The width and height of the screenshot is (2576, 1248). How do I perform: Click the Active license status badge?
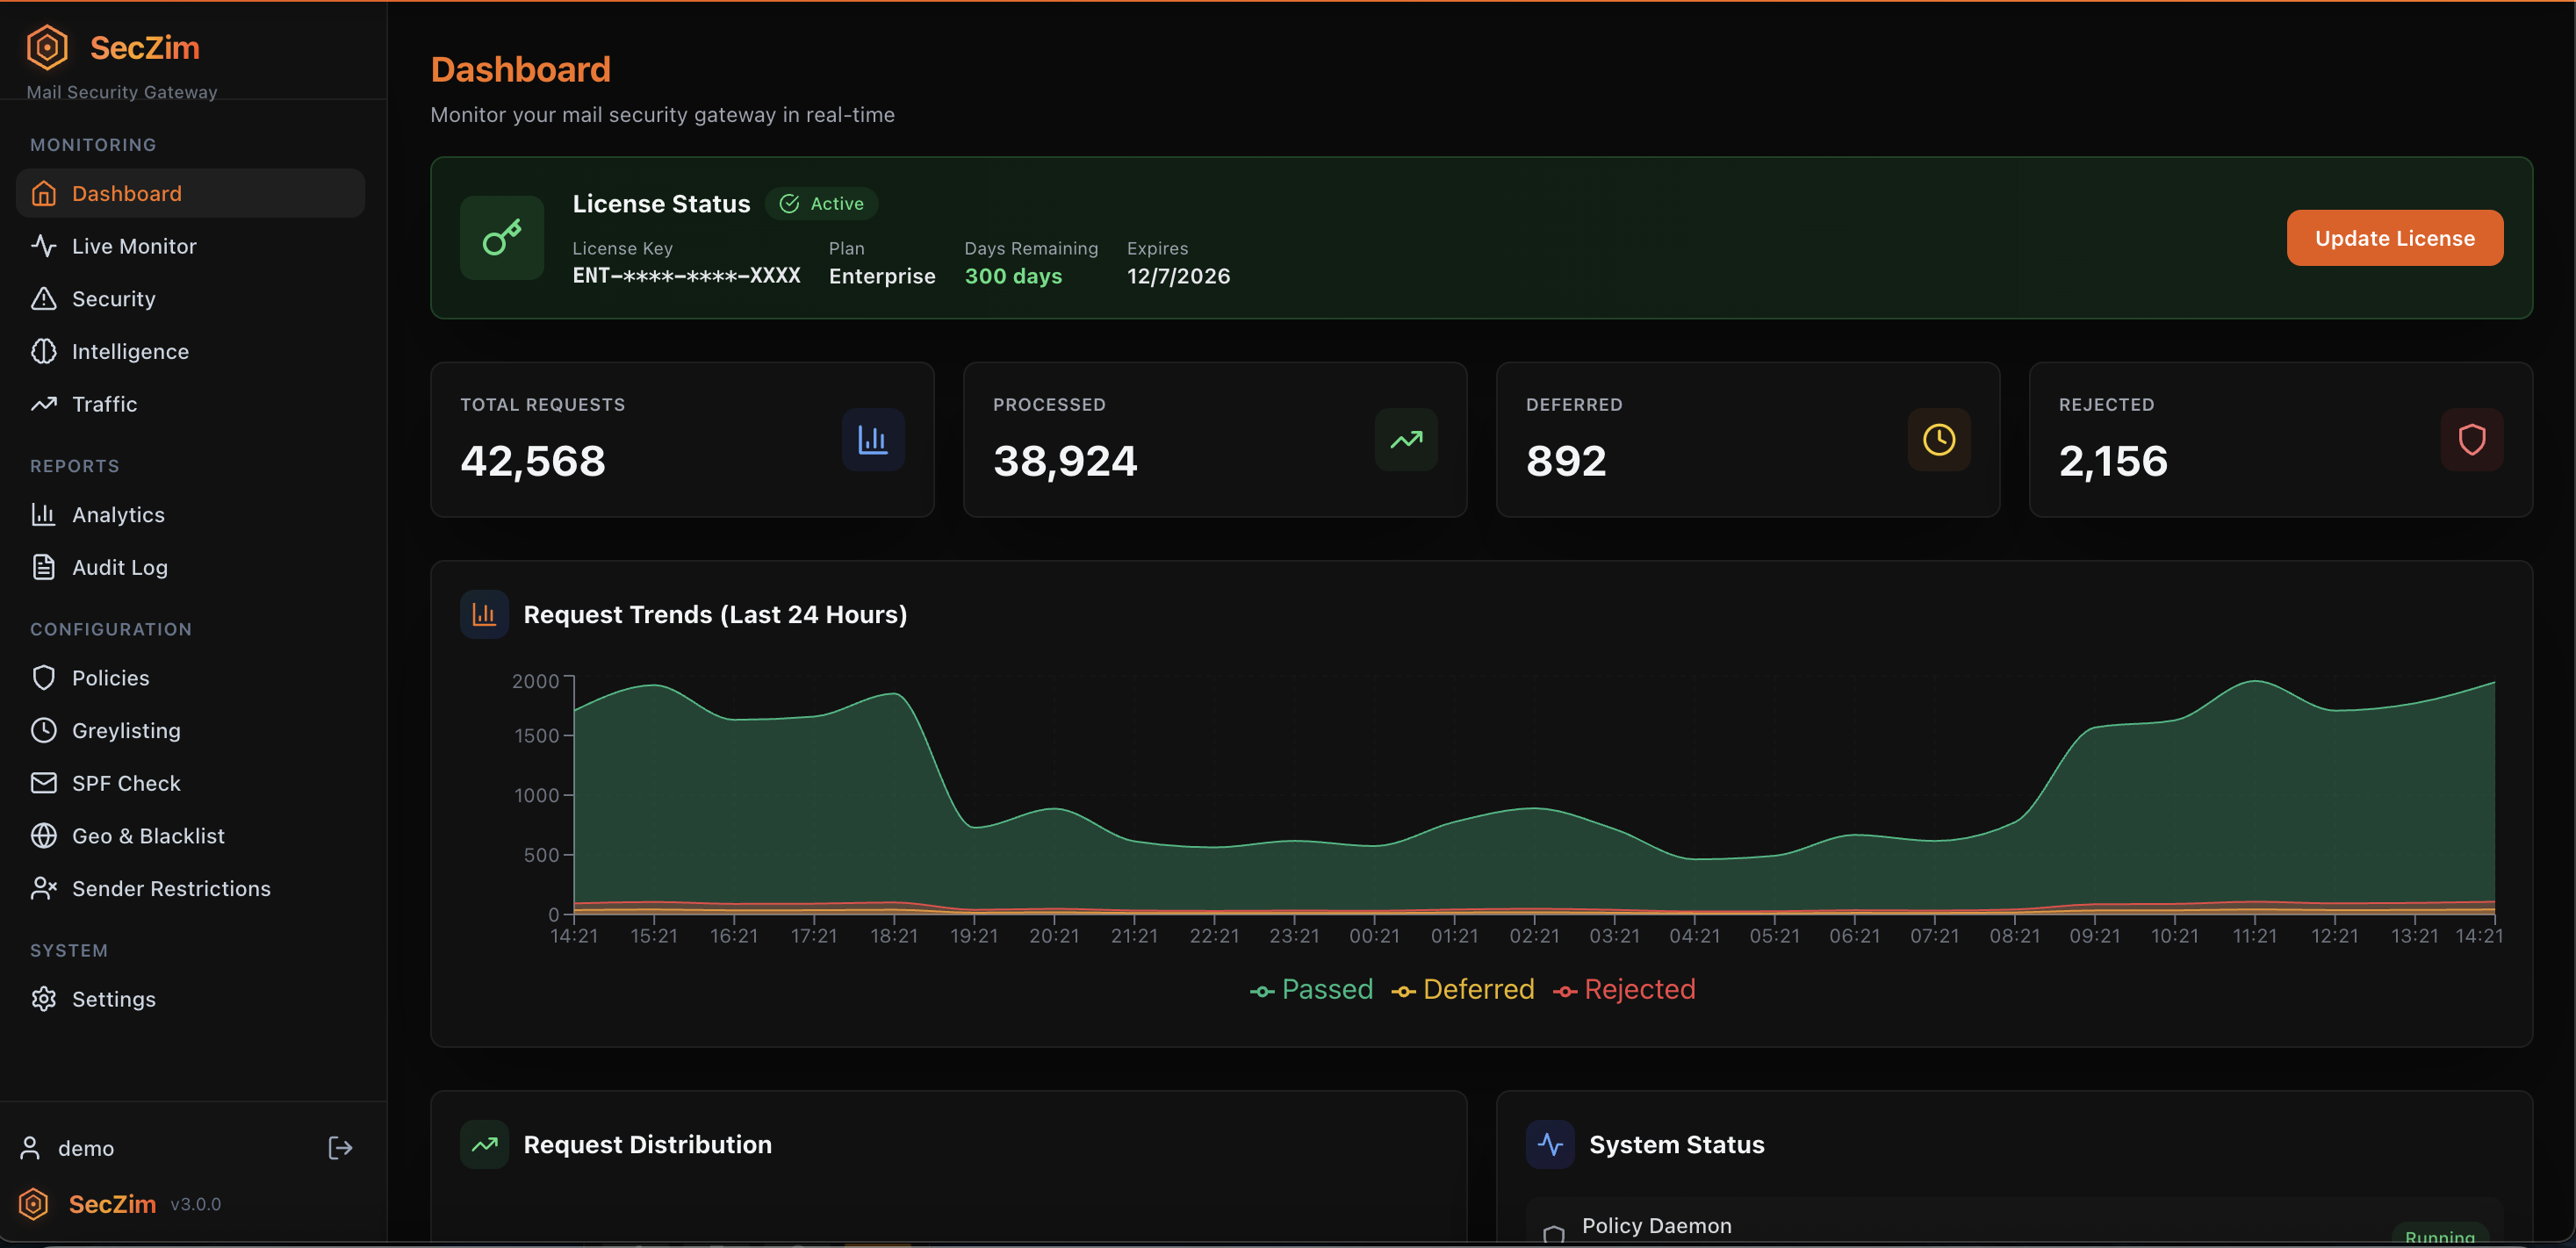pos(822,203)
